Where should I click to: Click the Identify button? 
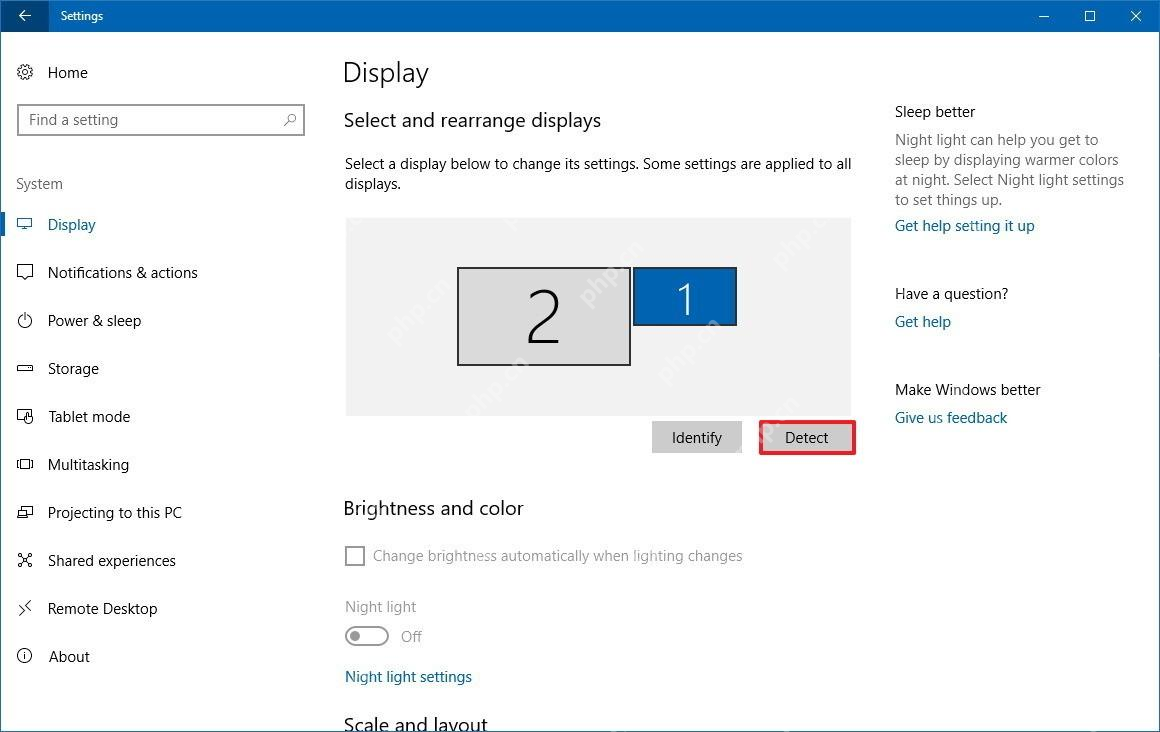tap(697, 437)
